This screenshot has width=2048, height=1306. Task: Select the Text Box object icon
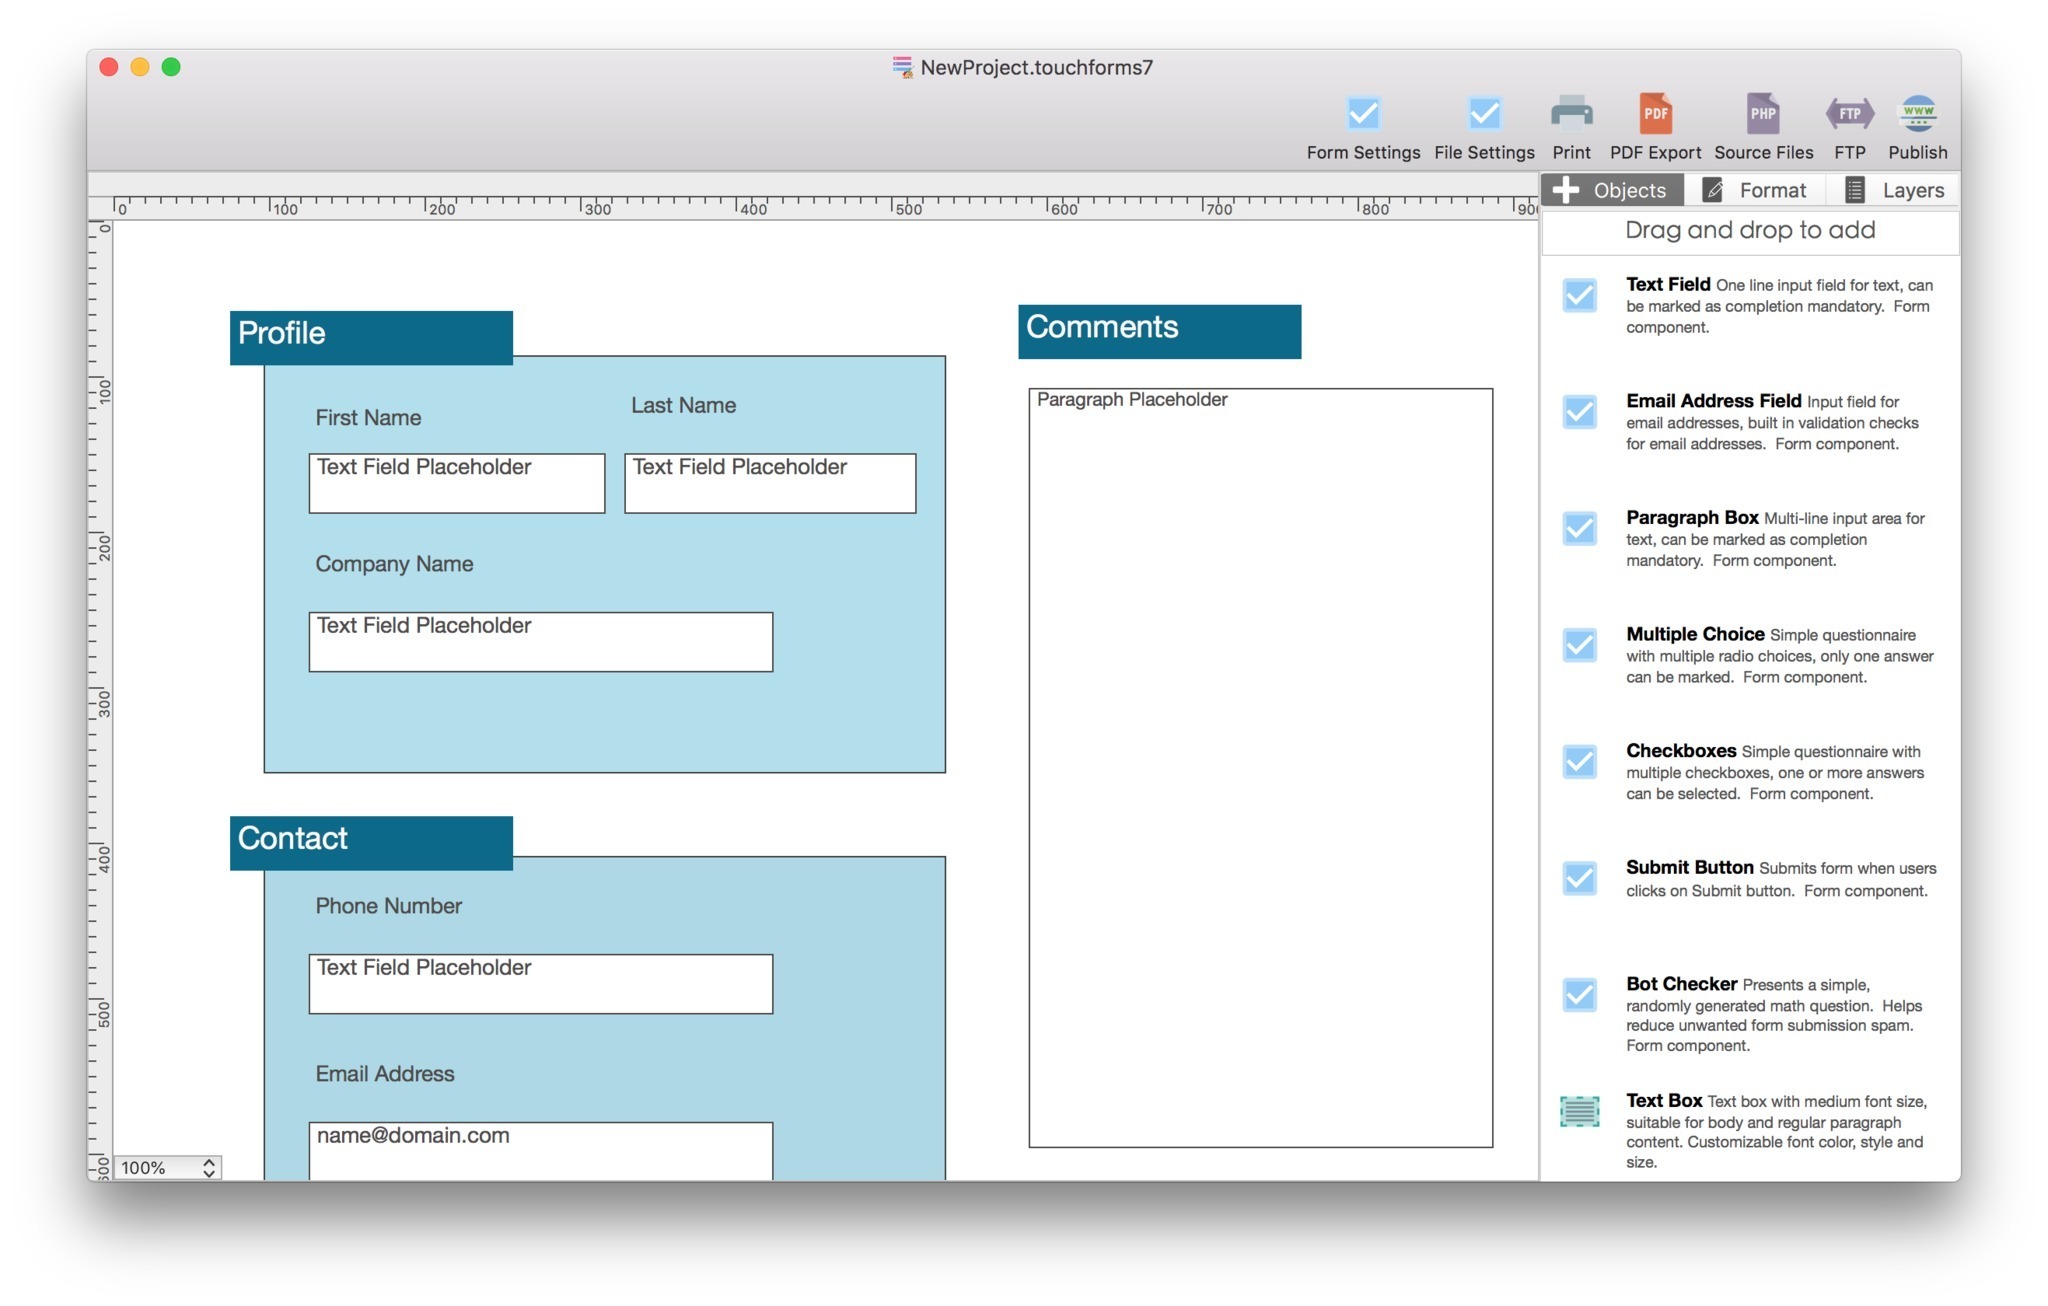click(1579, 1111)
